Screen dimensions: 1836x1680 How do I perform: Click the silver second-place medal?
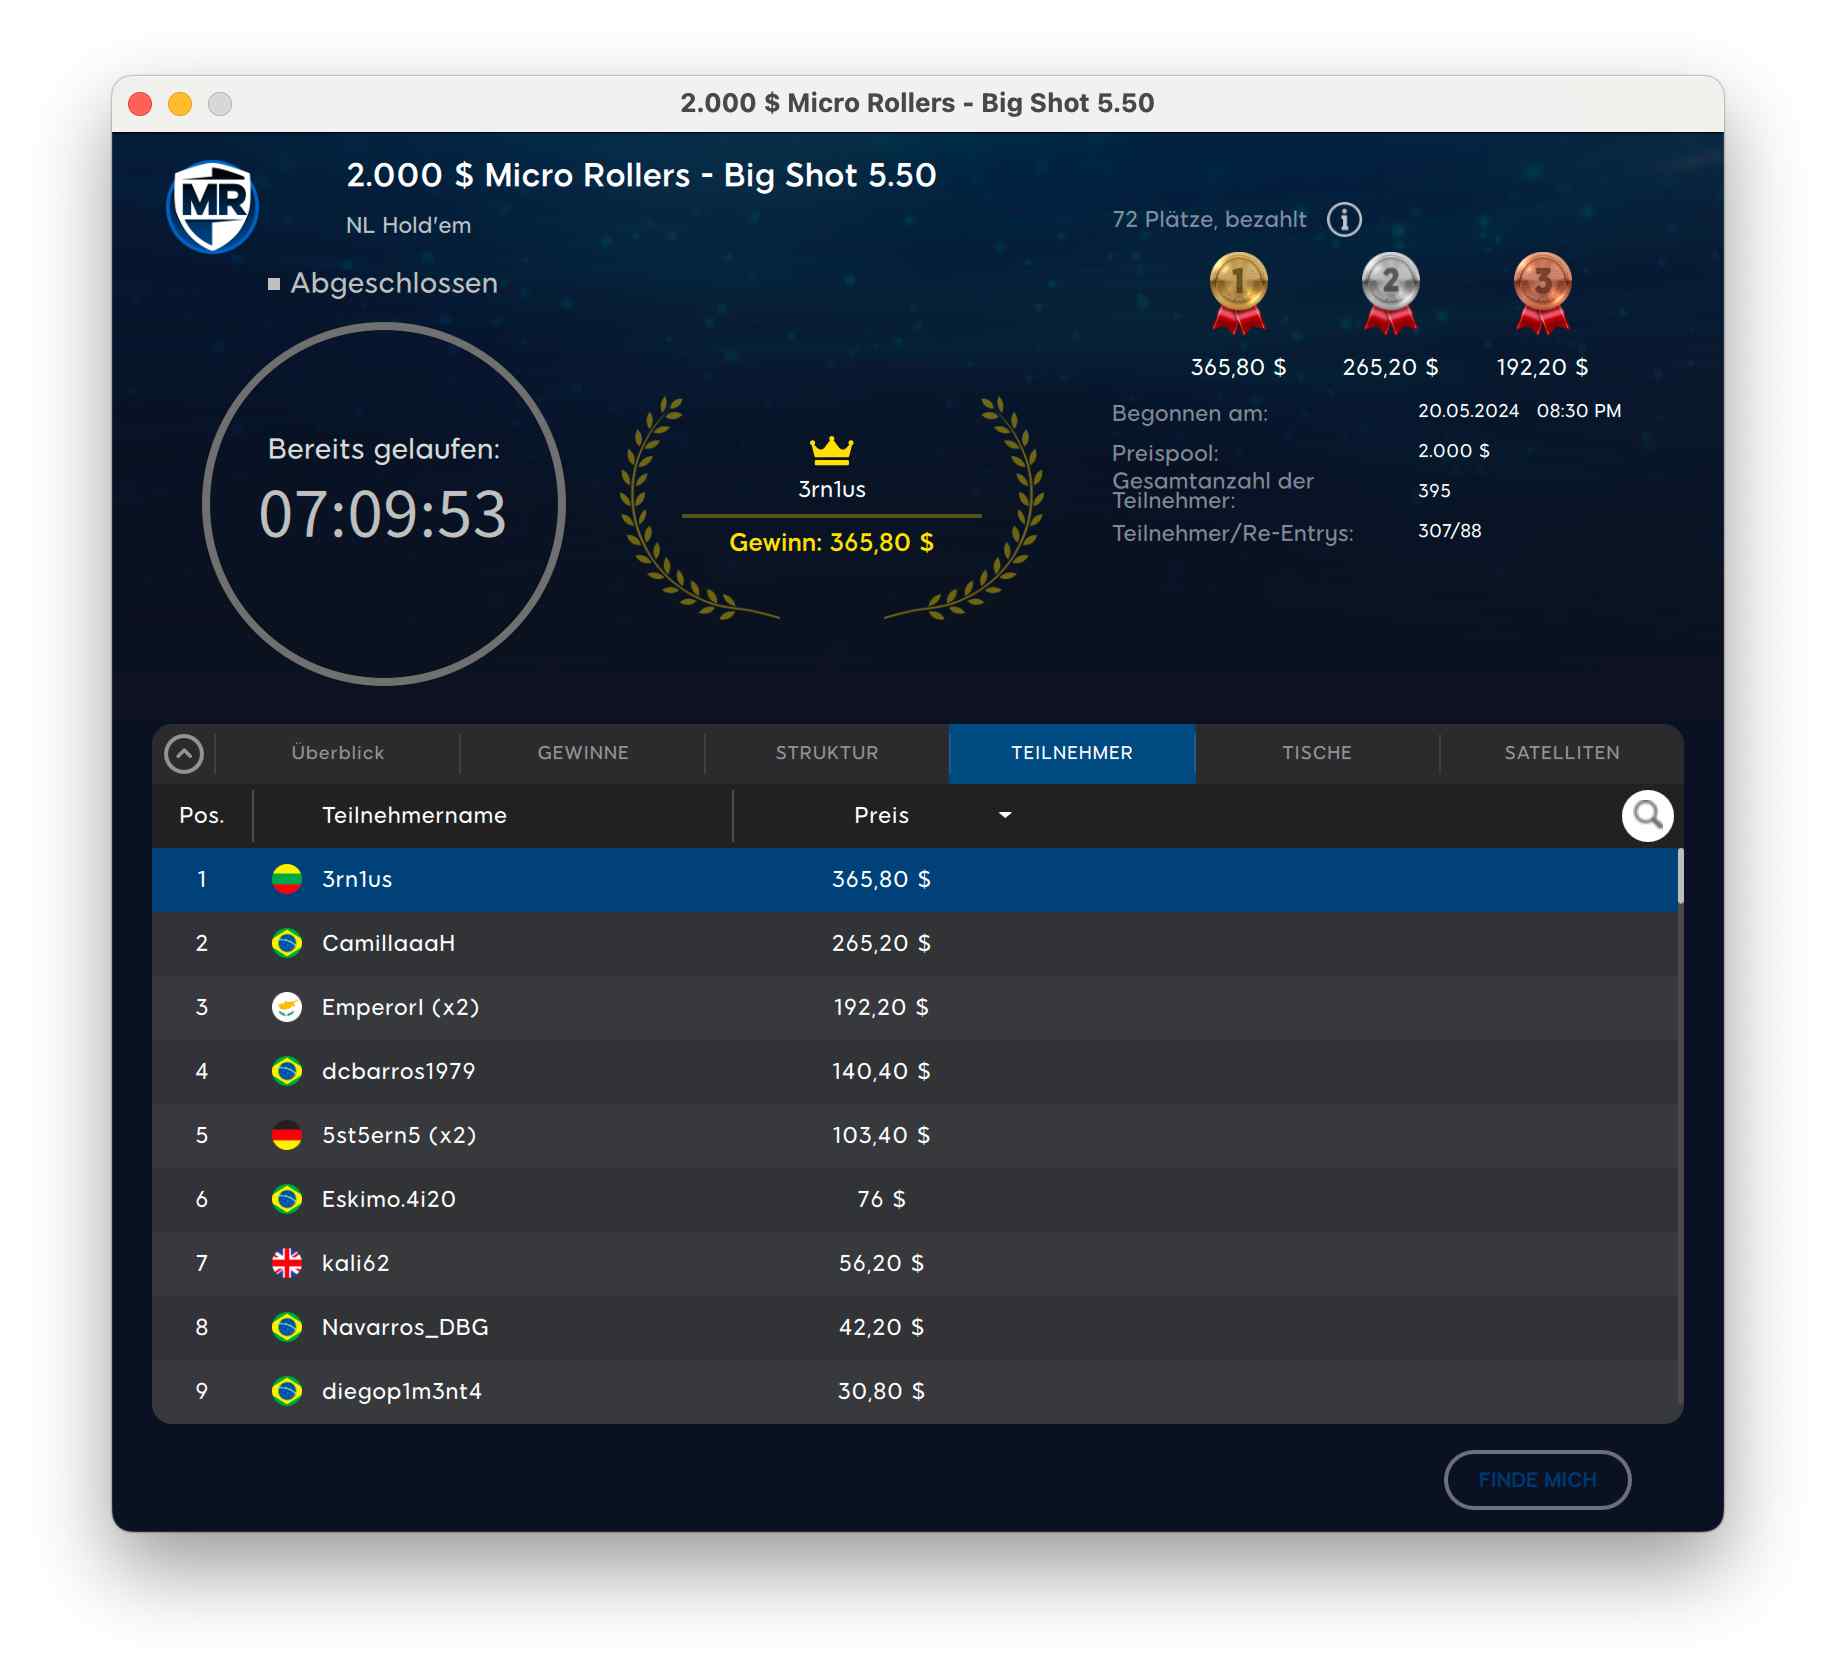click(x=1390, y=291)
